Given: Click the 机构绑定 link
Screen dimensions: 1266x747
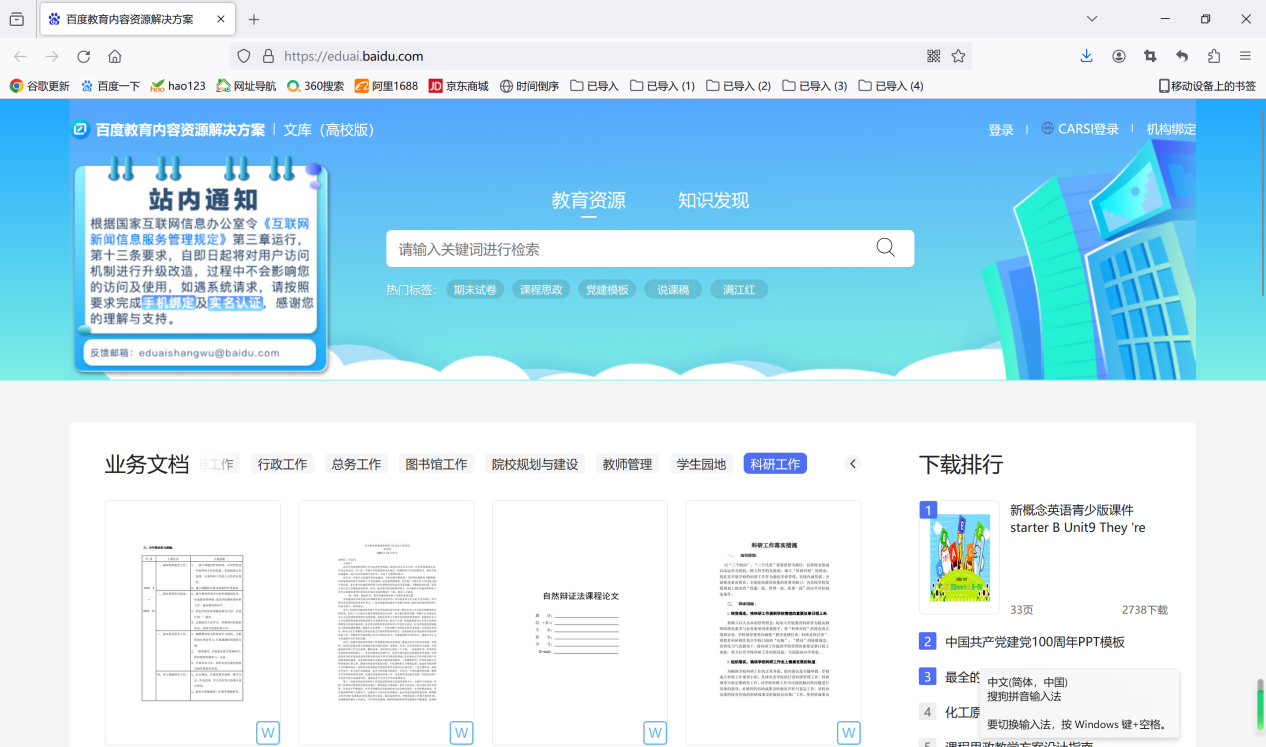Looking at the screenshot, I should pyautogui.click(x=1171, y=129).
